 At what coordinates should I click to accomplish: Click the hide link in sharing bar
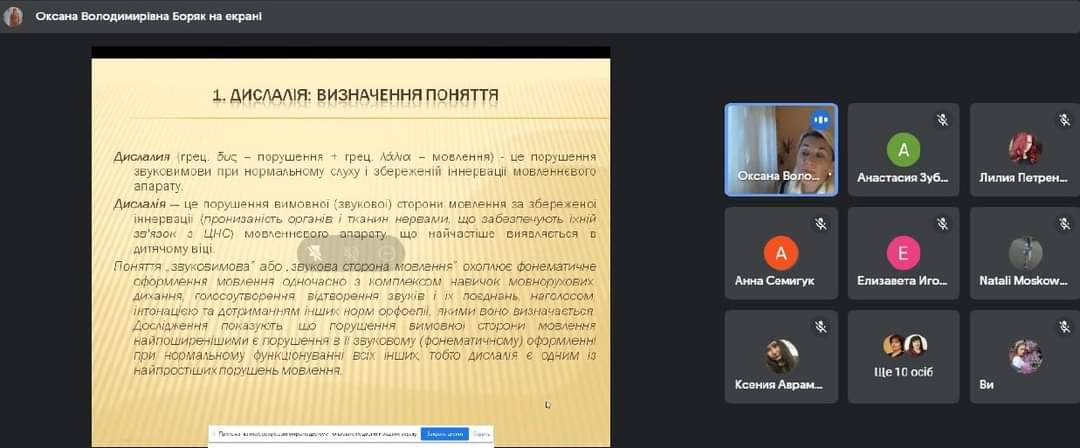click(x=481, y=435)
